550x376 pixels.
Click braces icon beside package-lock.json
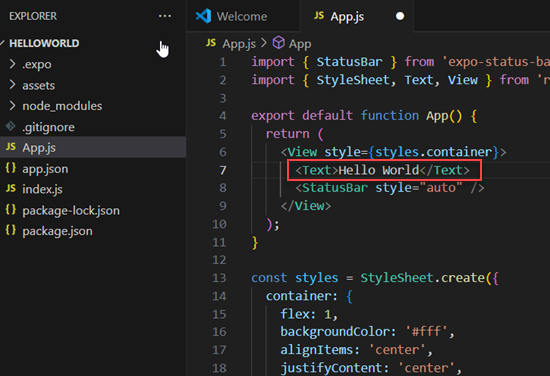(11, 210)
